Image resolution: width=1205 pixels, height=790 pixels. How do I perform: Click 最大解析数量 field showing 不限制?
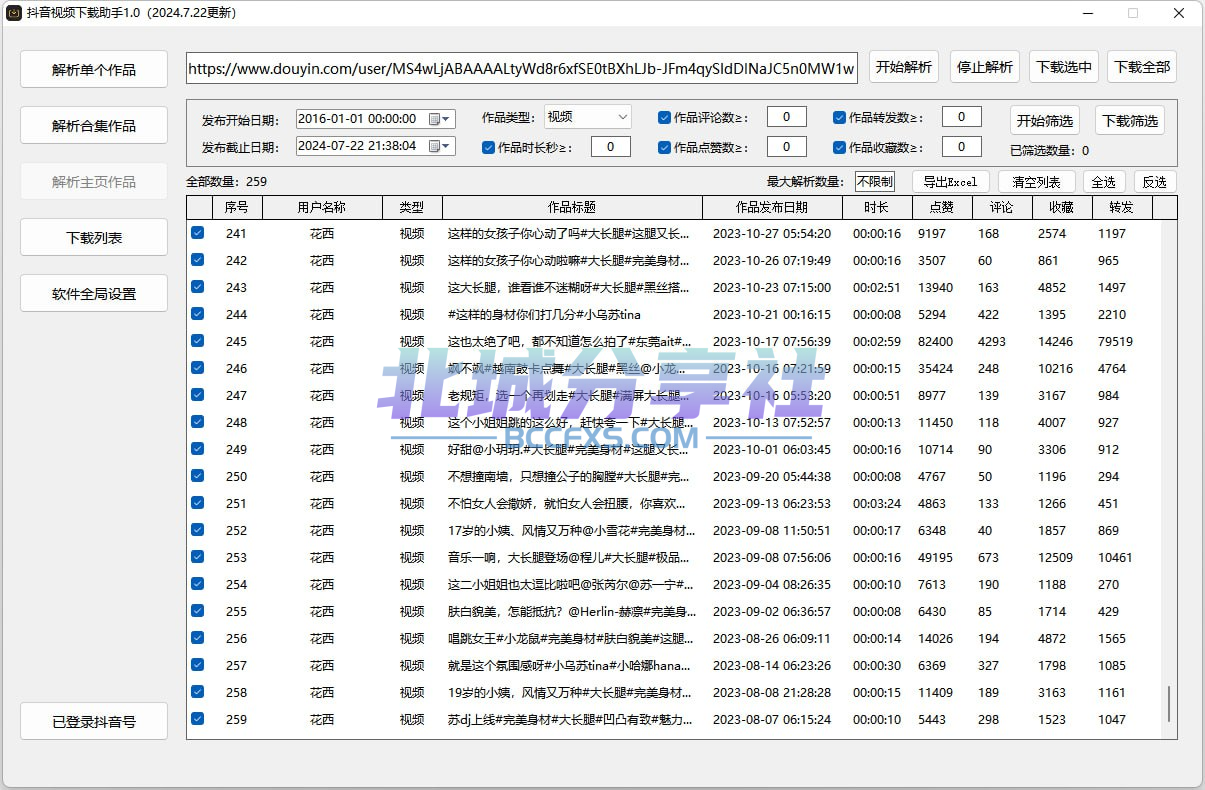click(875, 182)
